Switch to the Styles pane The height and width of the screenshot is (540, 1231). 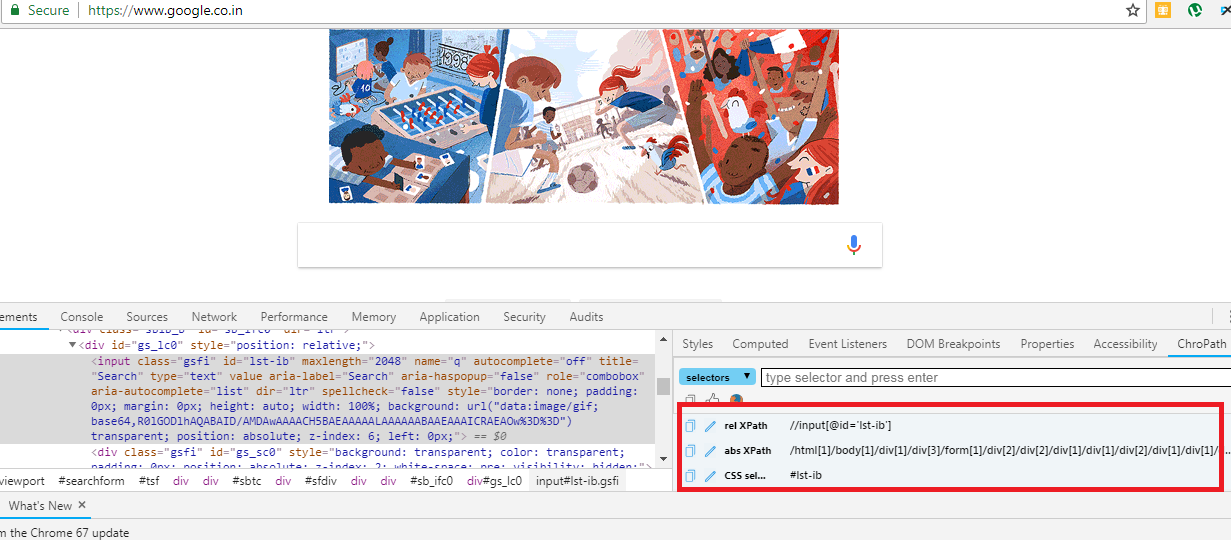[x=697, y=344]
